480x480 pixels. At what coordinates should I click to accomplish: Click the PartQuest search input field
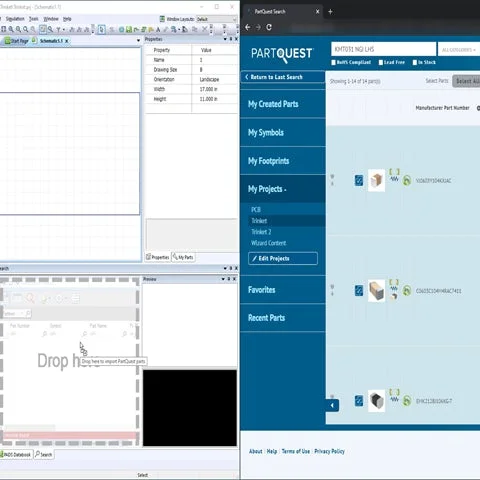pos(383,49)
